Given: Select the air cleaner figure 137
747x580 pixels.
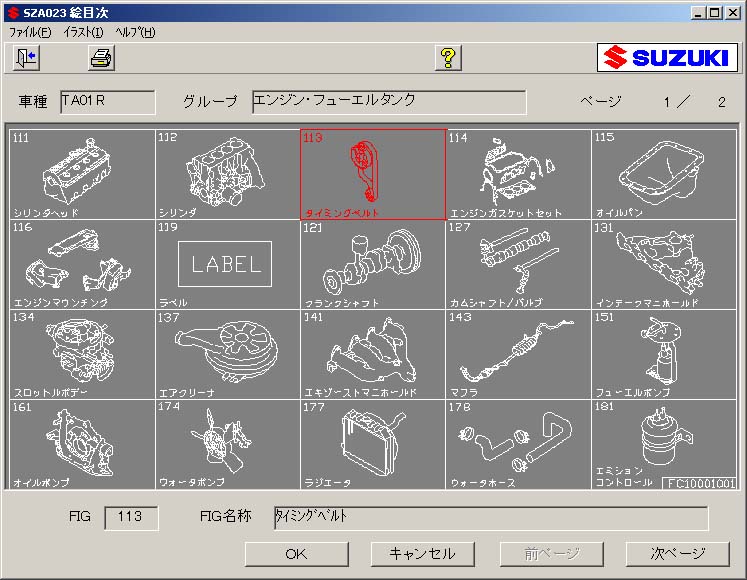Looking at the screenshot, I should tap(227, 354).
